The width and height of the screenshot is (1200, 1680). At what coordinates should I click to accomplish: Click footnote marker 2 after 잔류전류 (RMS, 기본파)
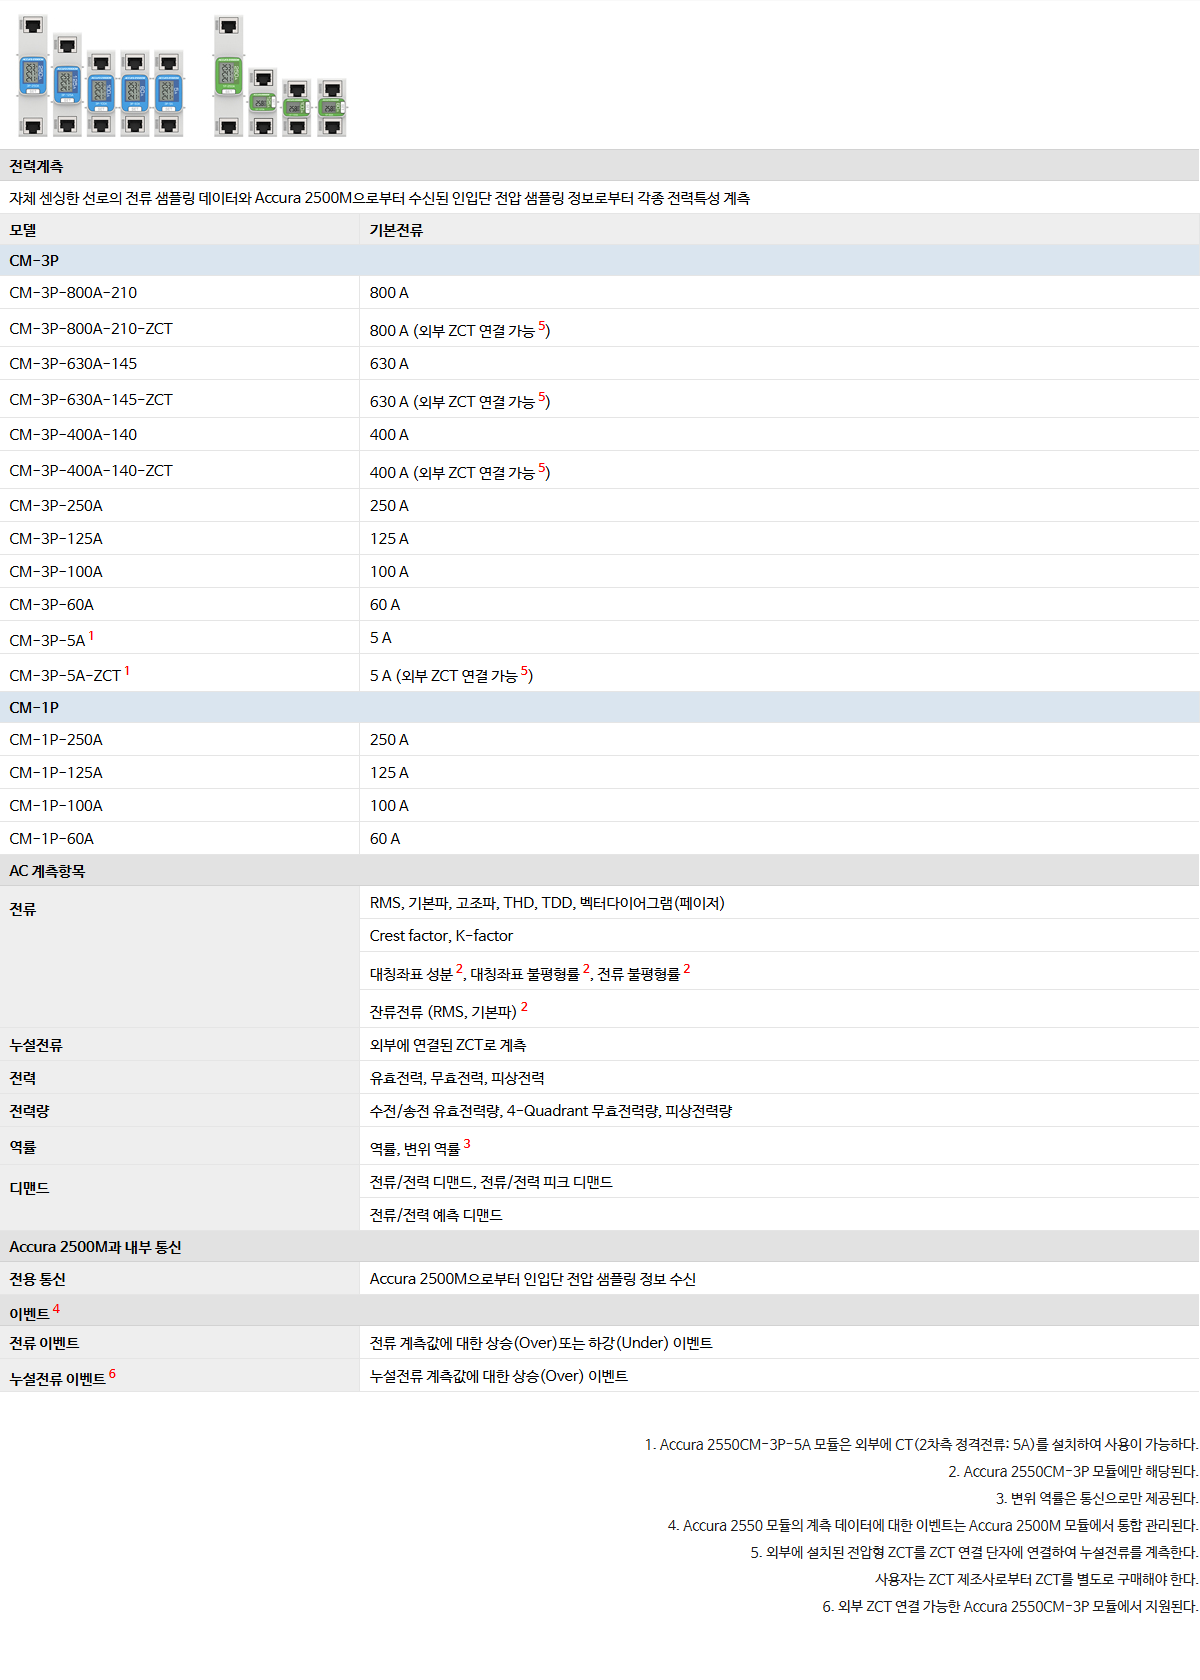tap(524, 1007)
